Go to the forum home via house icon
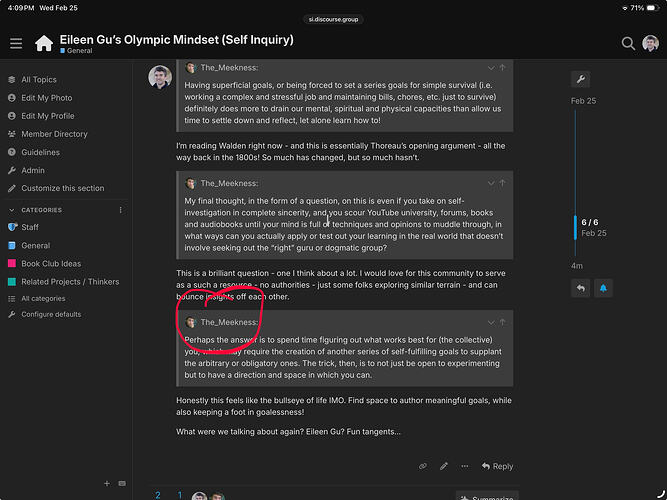Image resolution: width=667 pixels, height=500 pixels. pos(44,43)
